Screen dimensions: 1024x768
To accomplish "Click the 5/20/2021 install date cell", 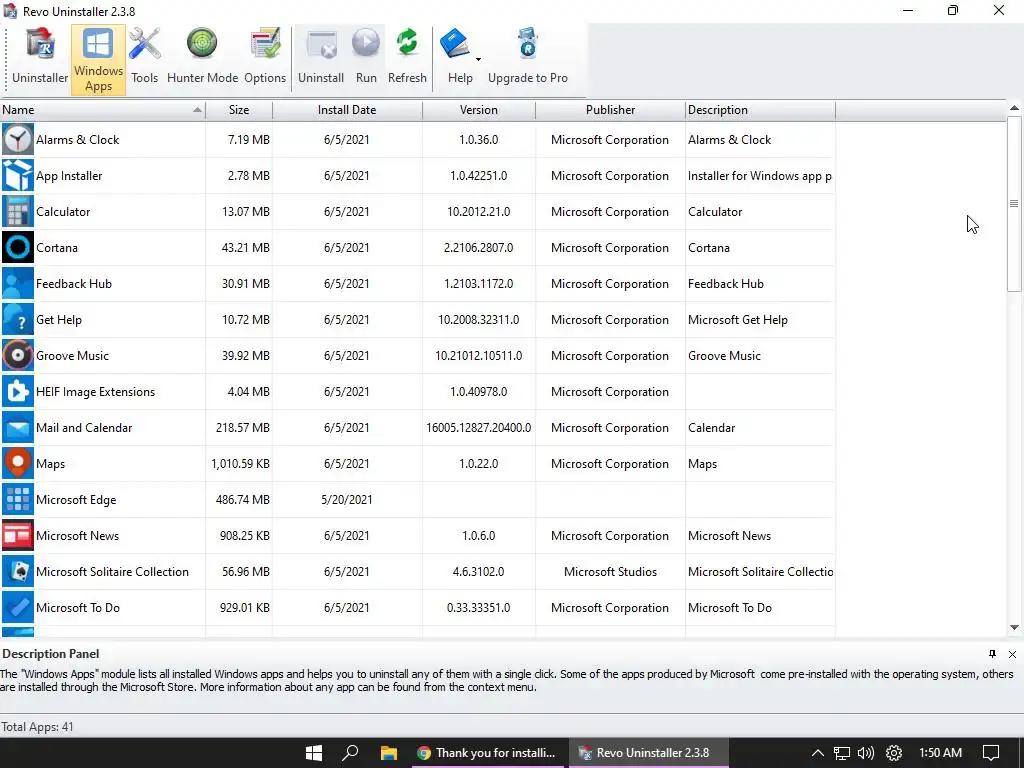I will 347,500.
